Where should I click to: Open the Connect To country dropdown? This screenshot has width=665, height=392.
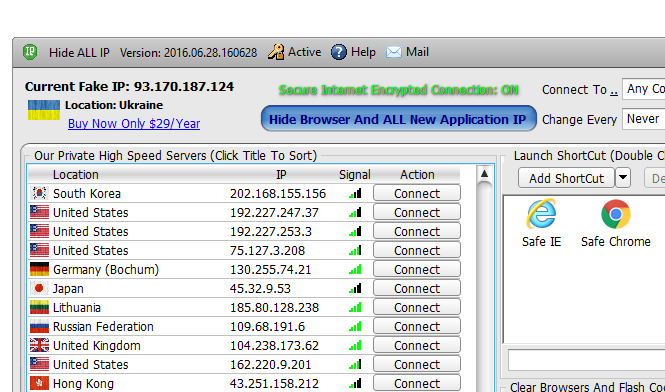point(643,89)
